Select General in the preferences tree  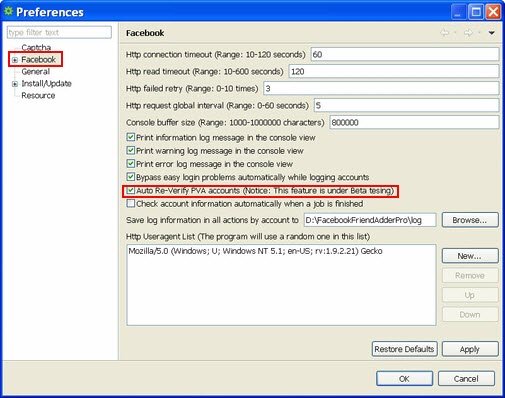[x=36, y=71]
